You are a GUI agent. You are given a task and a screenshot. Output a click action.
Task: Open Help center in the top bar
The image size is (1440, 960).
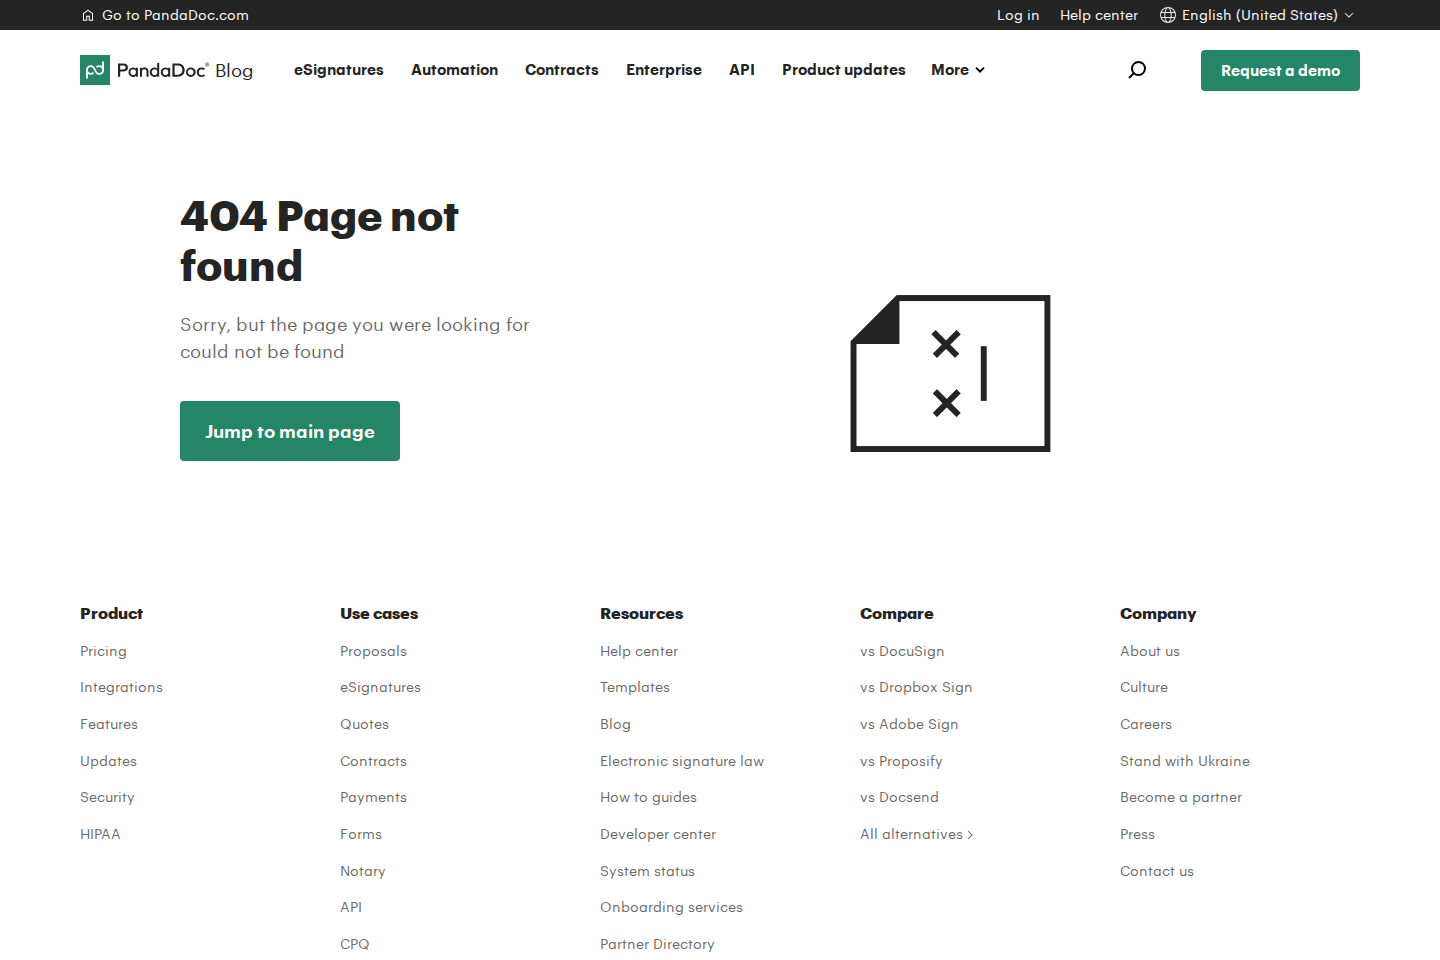(x=1099, y=15)
